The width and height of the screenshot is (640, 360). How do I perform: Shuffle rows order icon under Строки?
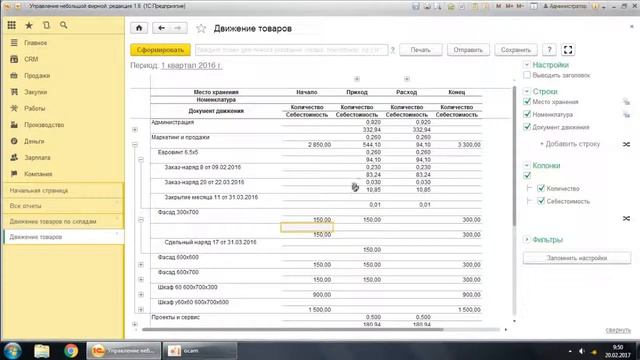pyautogui.click(x=626, y=144)
